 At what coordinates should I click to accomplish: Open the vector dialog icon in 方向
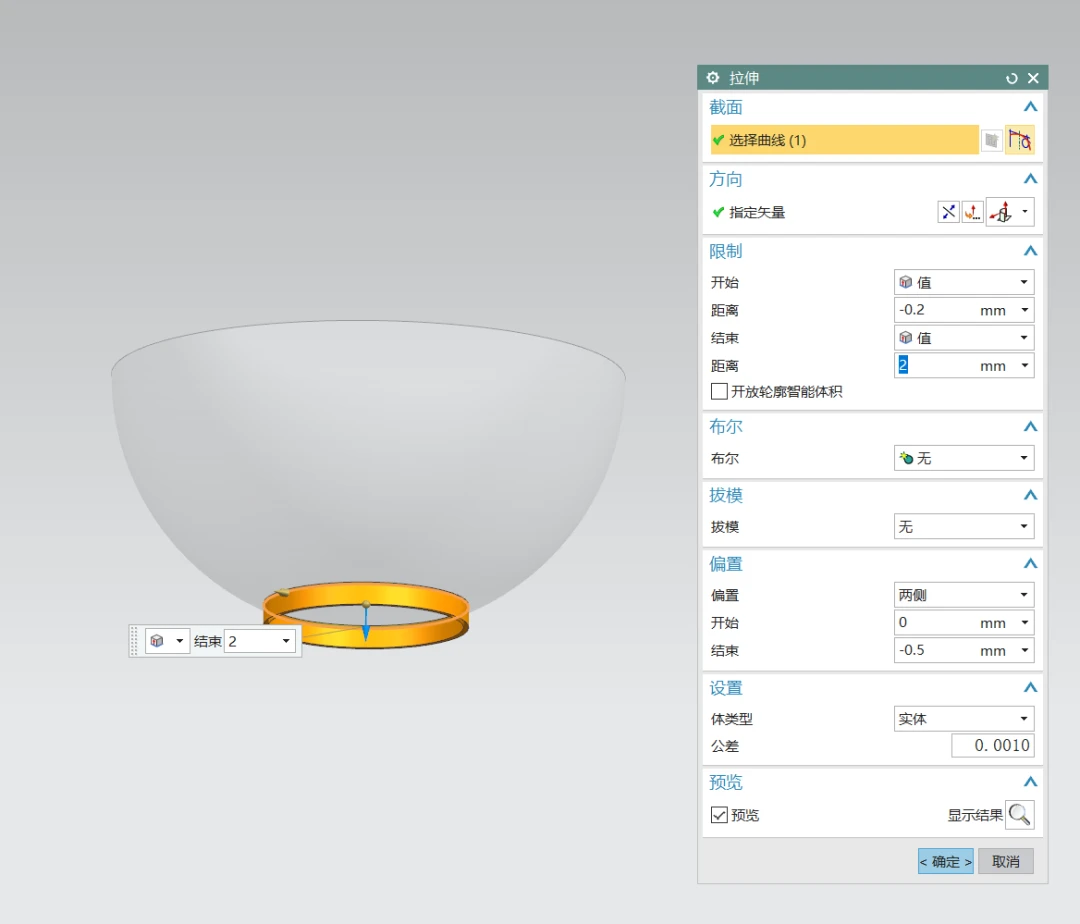(x=973, y=212)
